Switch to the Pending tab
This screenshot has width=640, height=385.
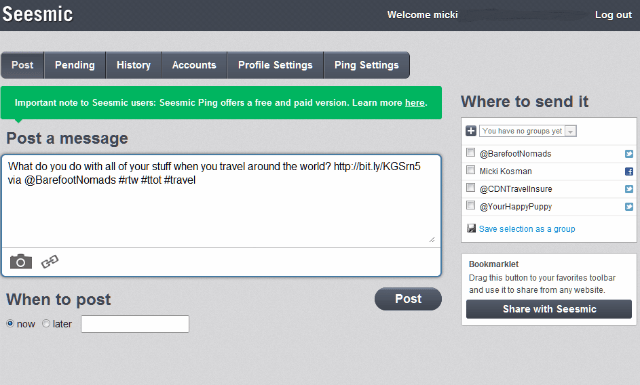tap(75, 65)
